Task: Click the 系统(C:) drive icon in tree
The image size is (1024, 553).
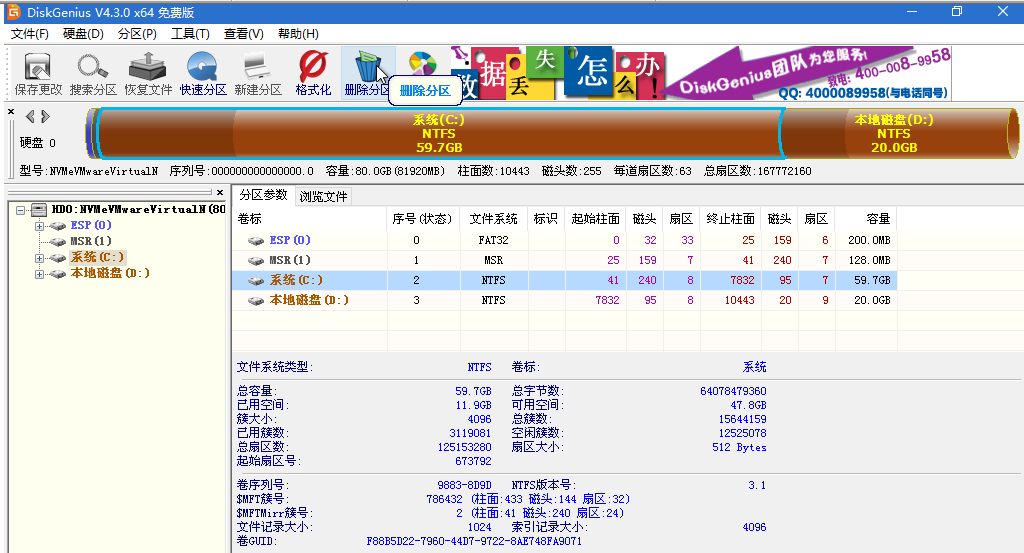Action: (x=58, y=257)
